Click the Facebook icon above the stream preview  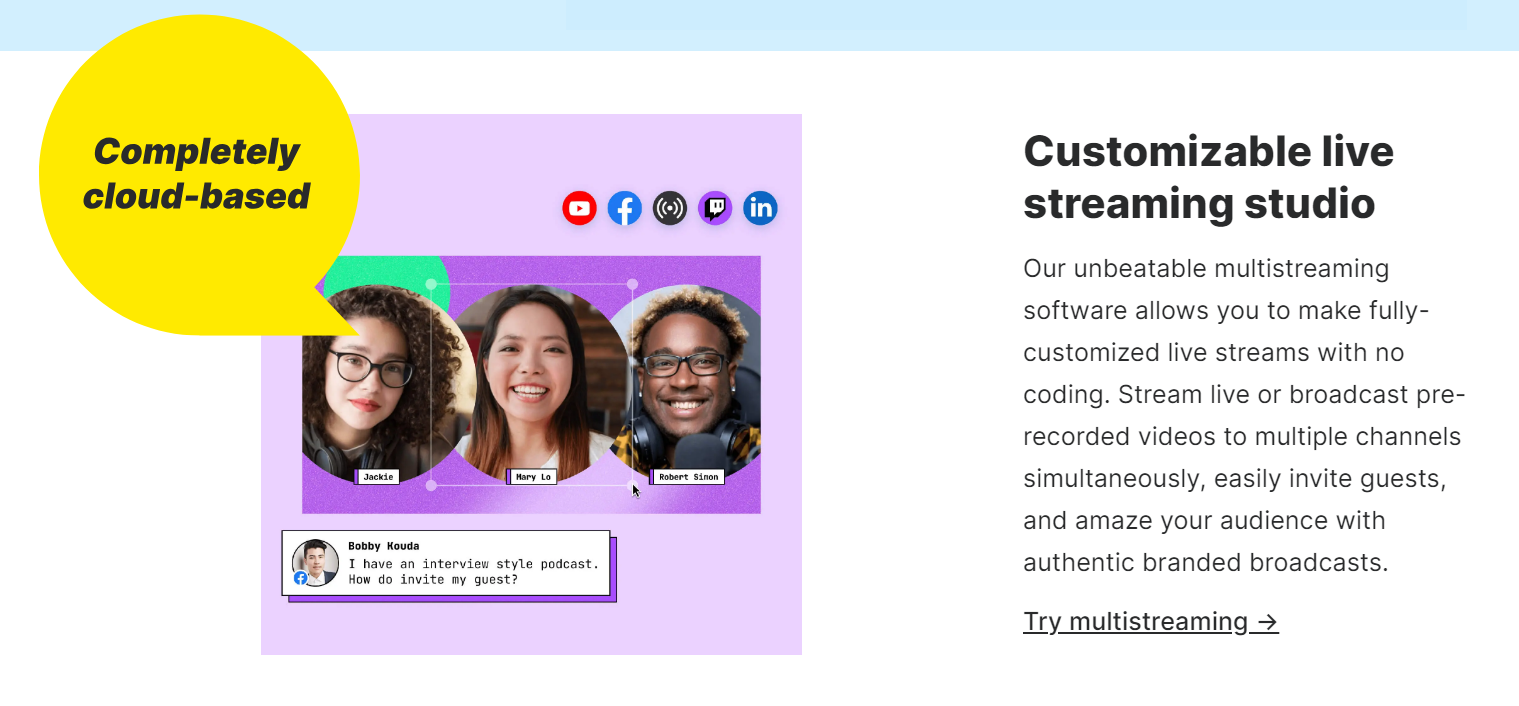click(x=625, y=208)
